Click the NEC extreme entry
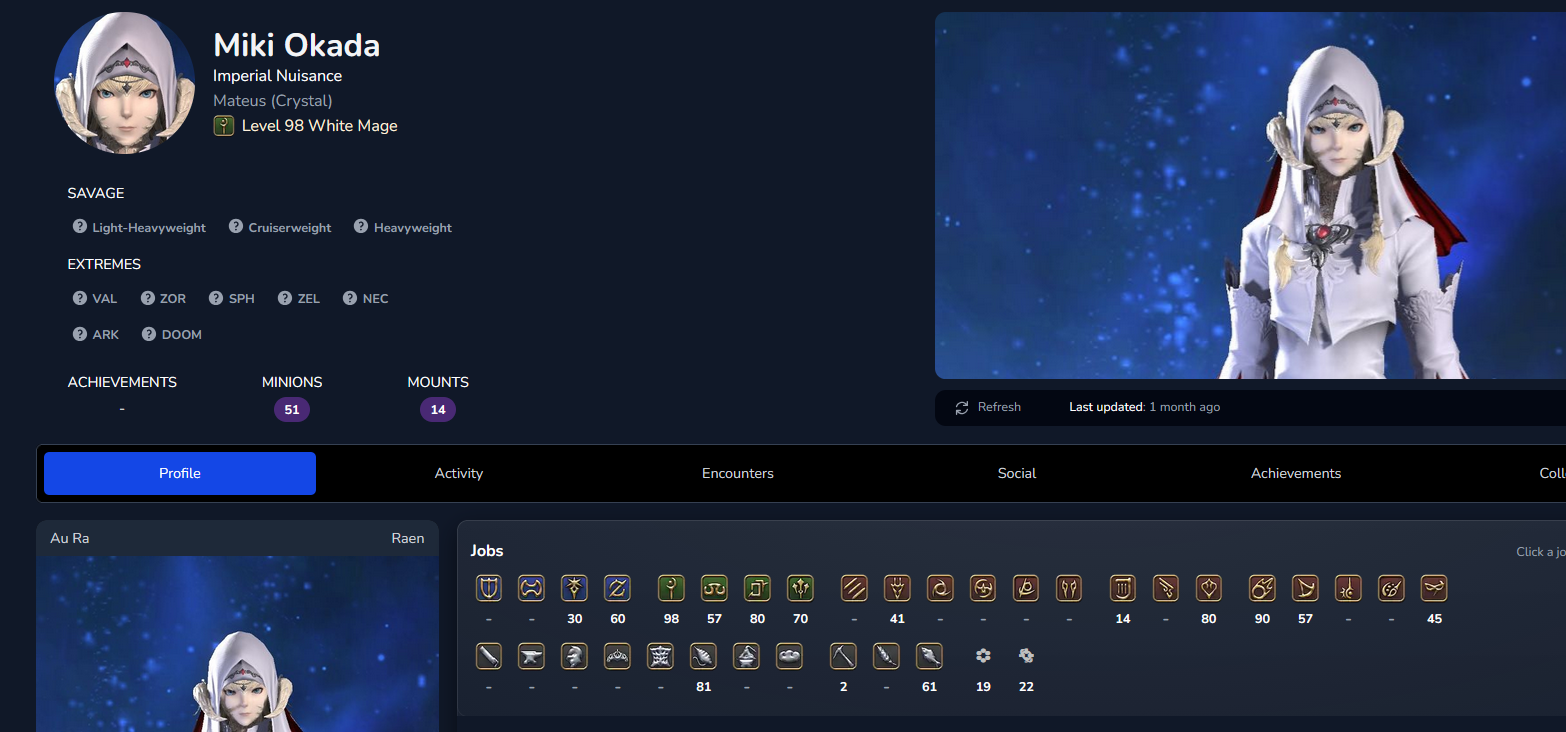Screen dimensions: 1566x732 (365, 298)
